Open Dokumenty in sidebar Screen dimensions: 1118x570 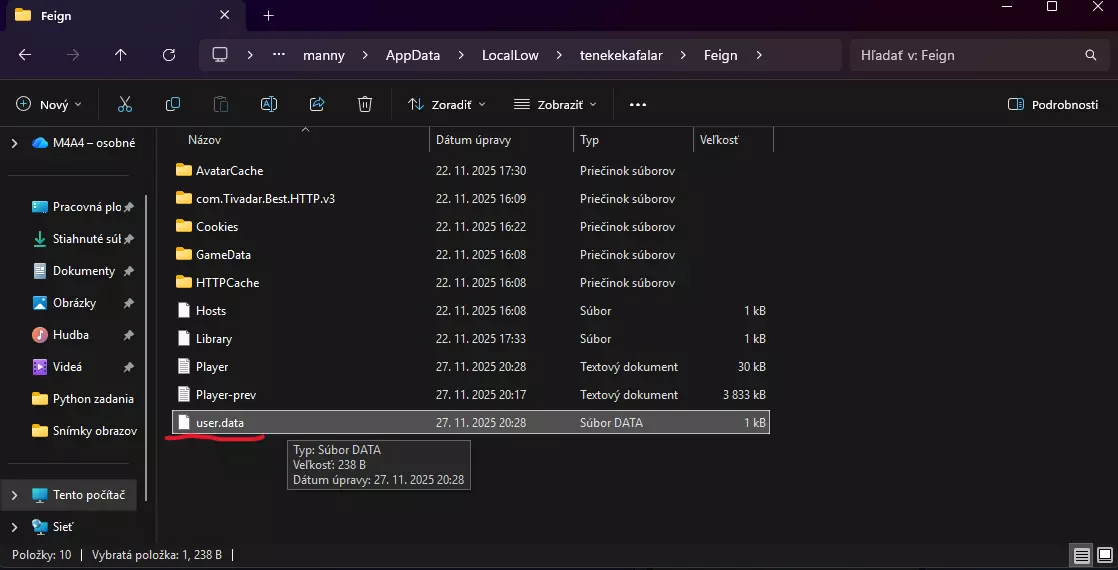(83, 271)
